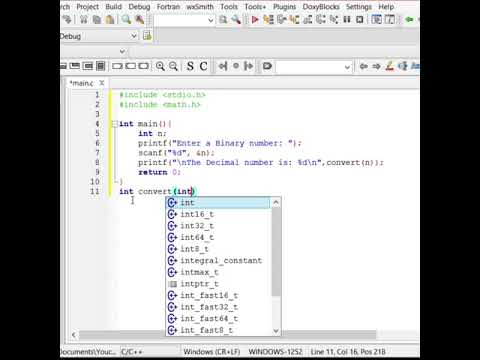Click autocomplete list scroll down arrow
Viewport: 480px width, 360px height.
276,331
